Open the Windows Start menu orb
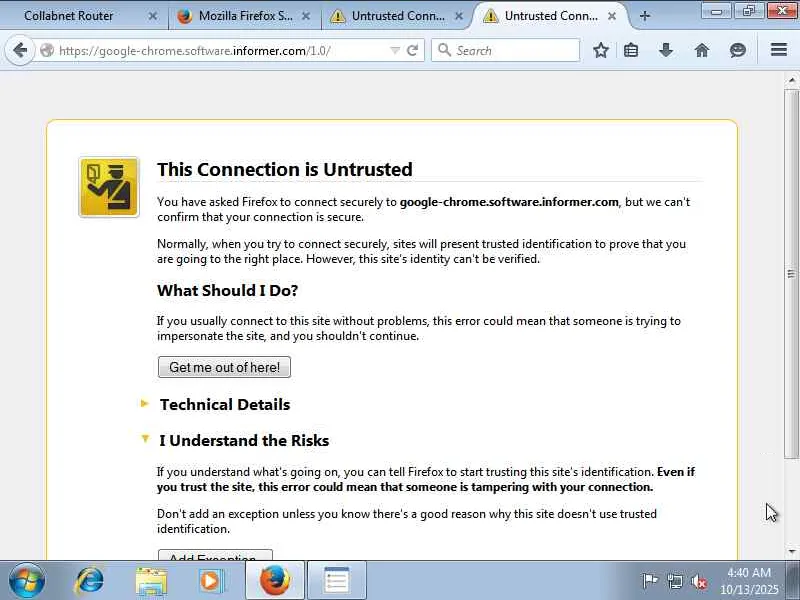The height and width of the screenshot is (600, 800). point(27,581)
